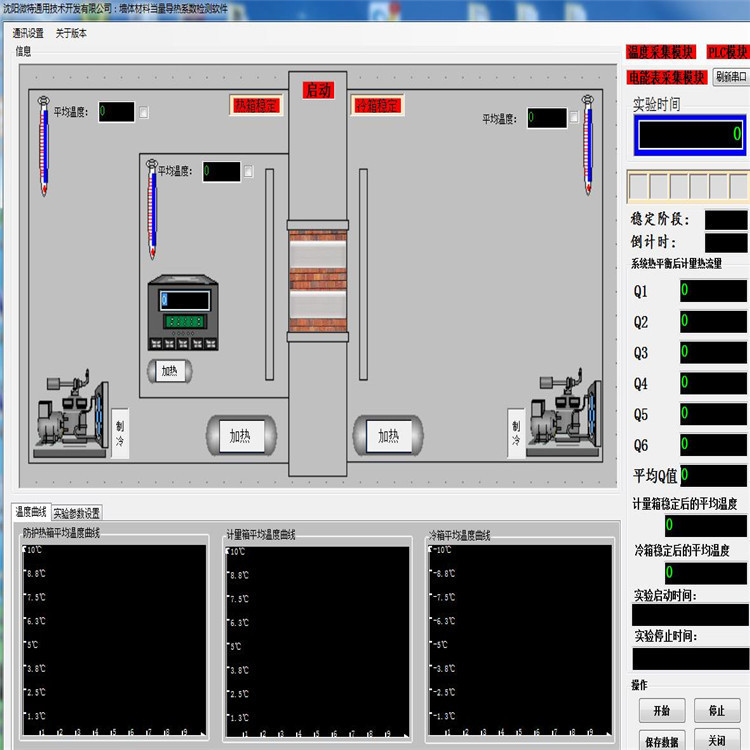Toggle checkbox beside hot box 平均温度 field

pyautogui.click(x=144, y=112)
